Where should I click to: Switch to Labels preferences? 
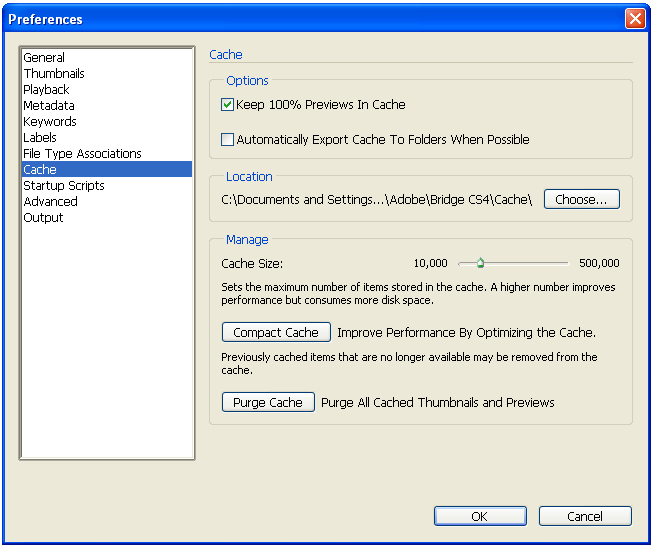[x=40, y=138]
